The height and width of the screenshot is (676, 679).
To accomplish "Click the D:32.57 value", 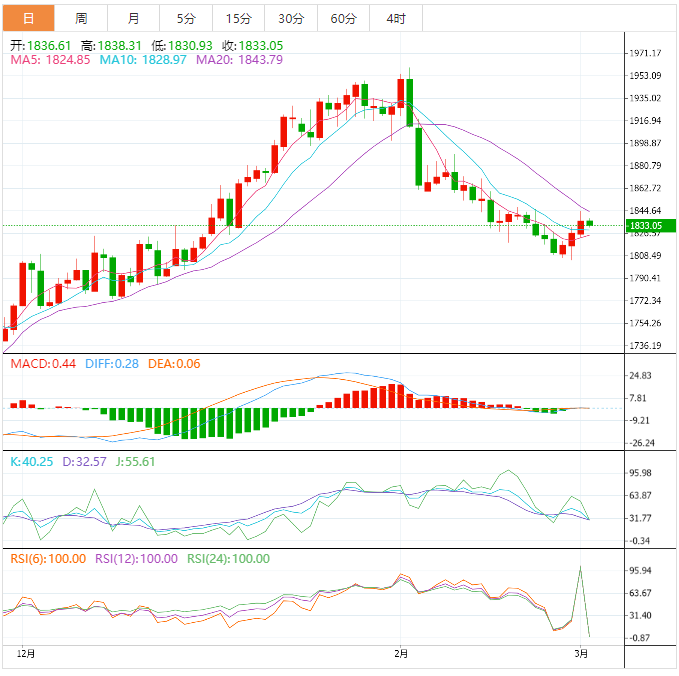I will point(84,461).
